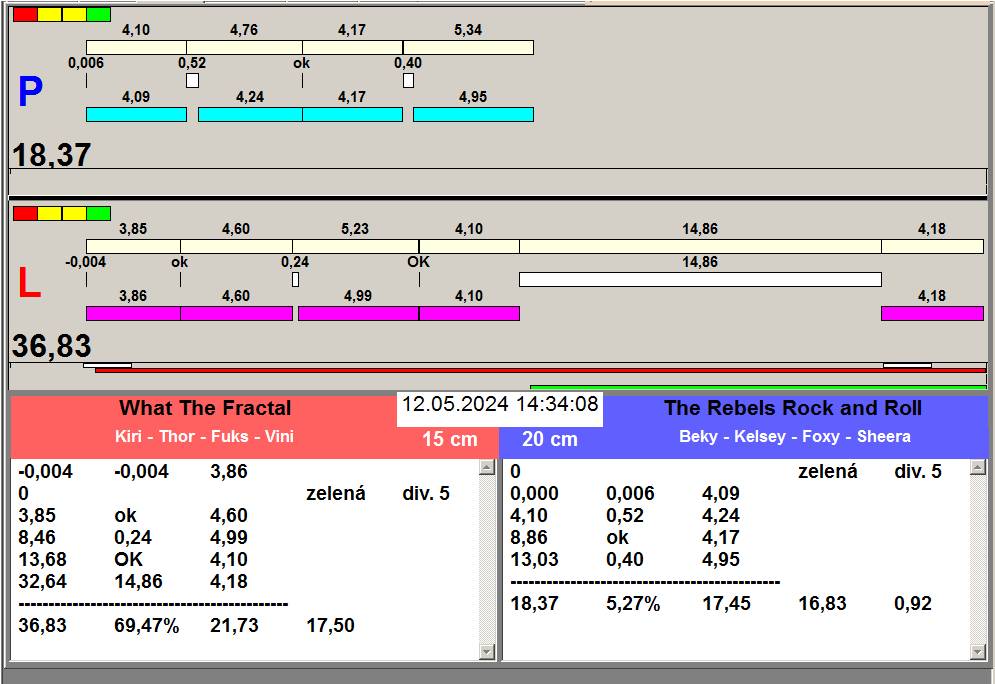Screen dimensions: 995x684
Task: Click the small marker under 0,24
Action: coord(295,280)
